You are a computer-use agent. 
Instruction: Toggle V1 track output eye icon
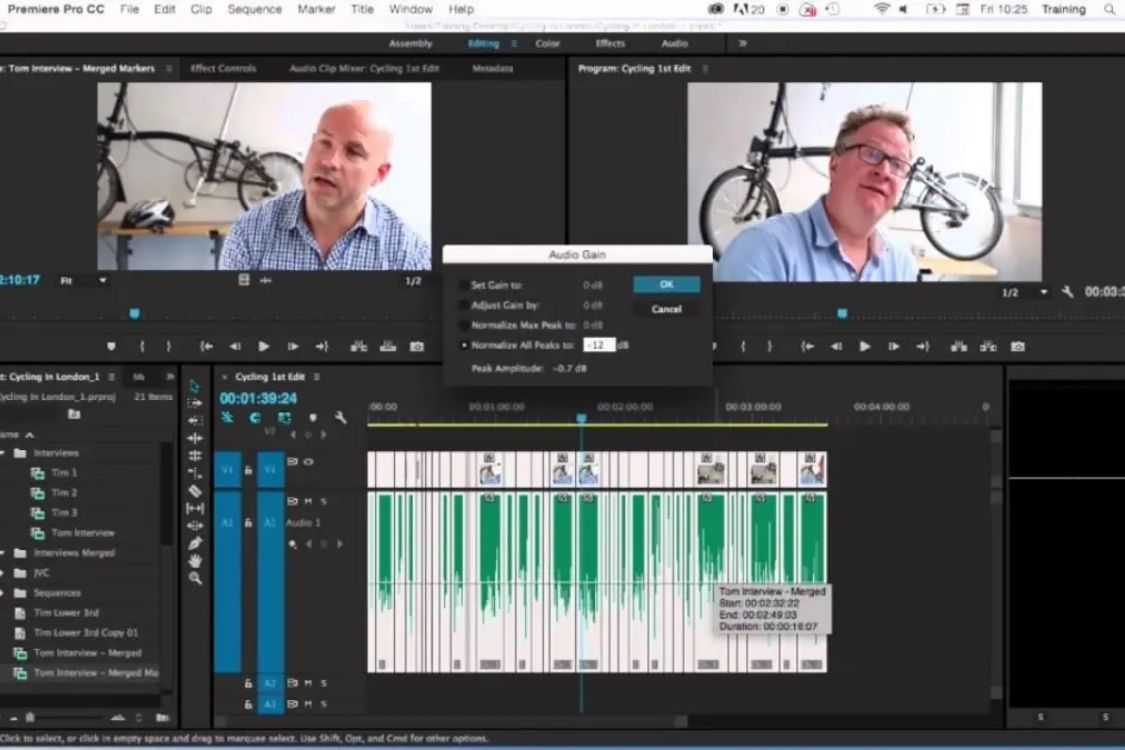tap(308, 462)
